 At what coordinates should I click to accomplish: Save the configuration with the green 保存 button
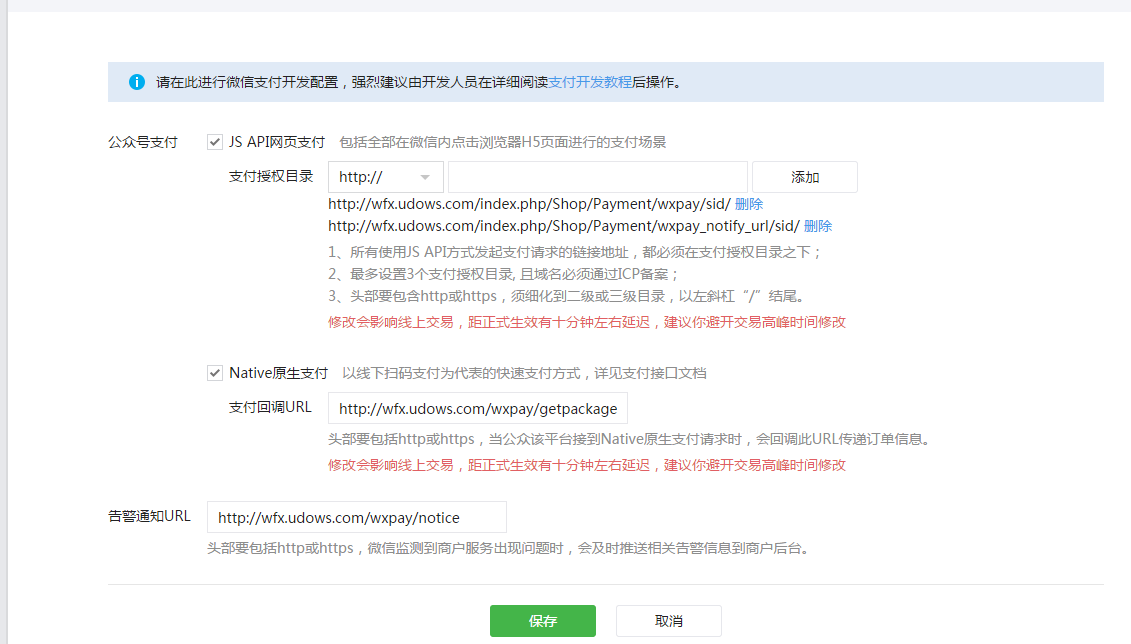[542, 621]
